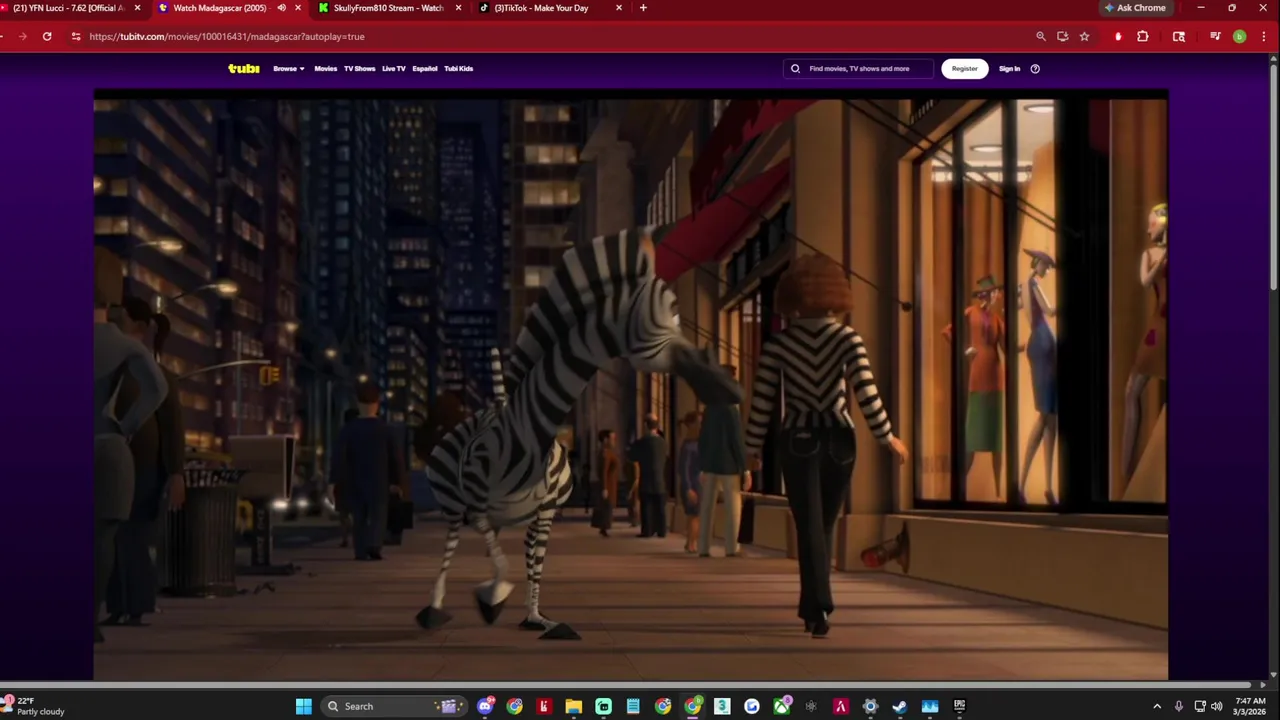Expand the Browse dropdown on Tubi
Screen dimensions: 1280x720
tap(289, 69)
